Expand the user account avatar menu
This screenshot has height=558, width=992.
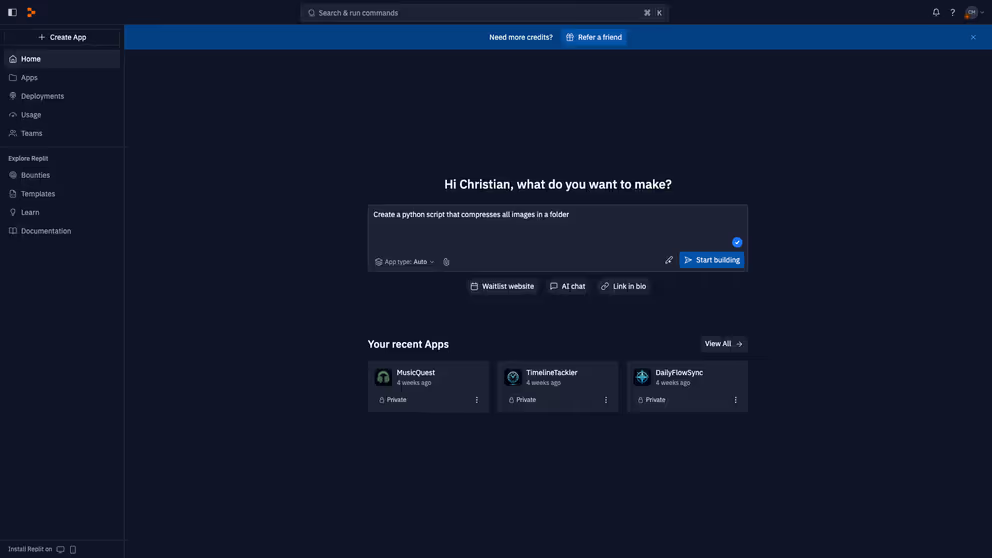[974, 13]
